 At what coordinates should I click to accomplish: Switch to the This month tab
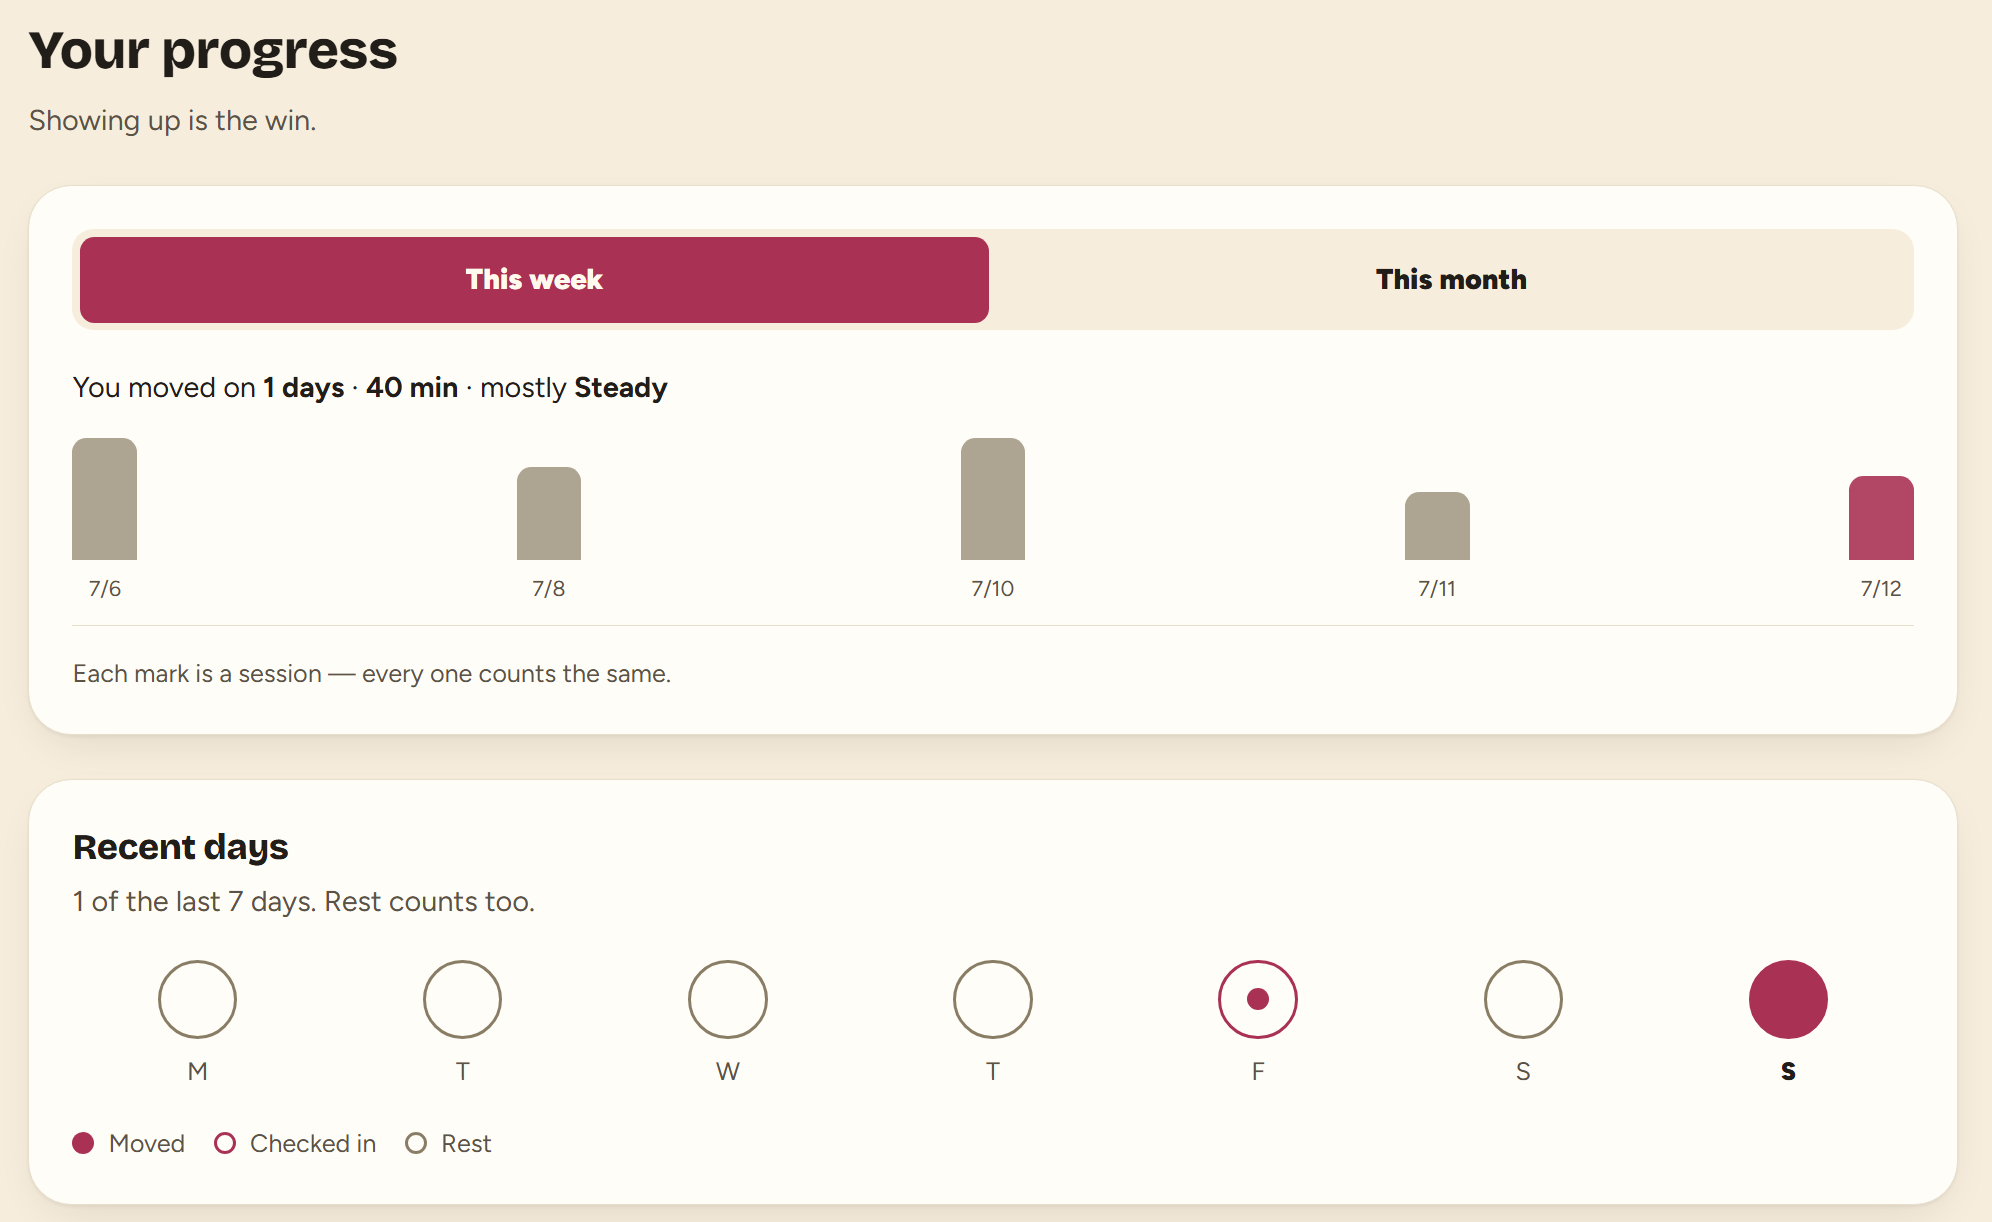coord(1451,280)
